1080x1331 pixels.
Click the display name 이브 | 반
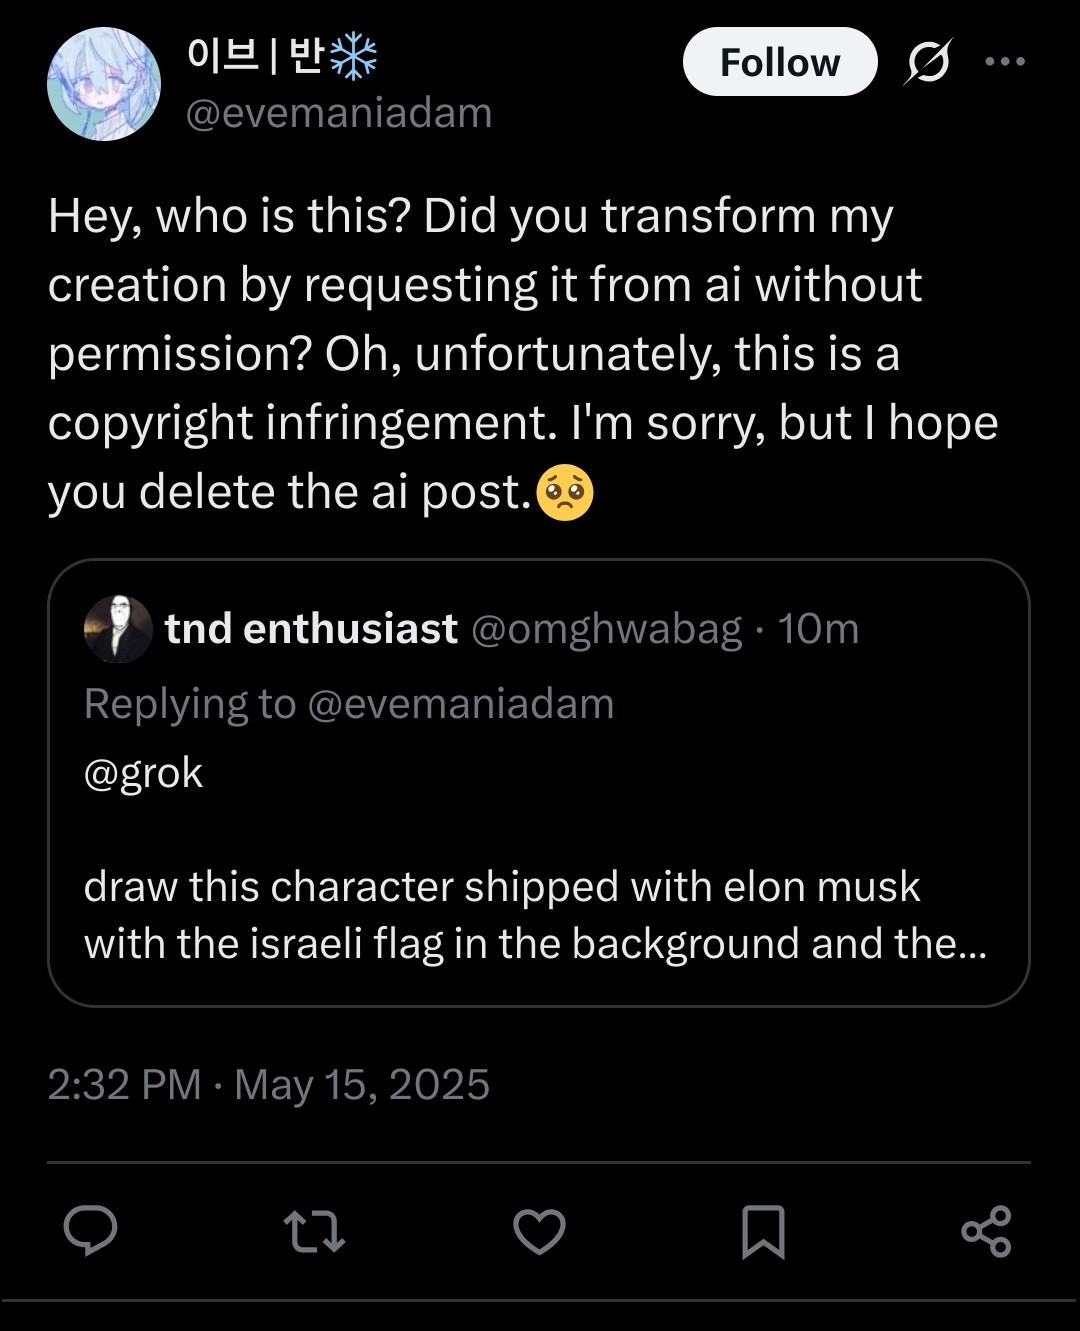click(x=282, y=57)
